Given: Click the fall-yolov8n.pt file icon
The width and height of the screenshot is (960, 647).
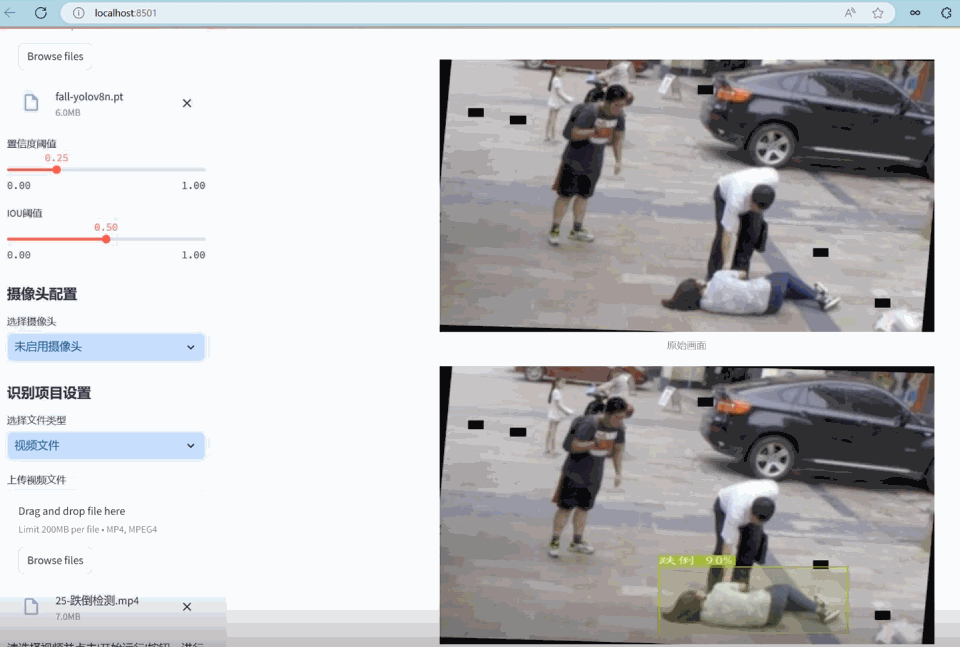Looking at the screenshot, I should point(31,102).
